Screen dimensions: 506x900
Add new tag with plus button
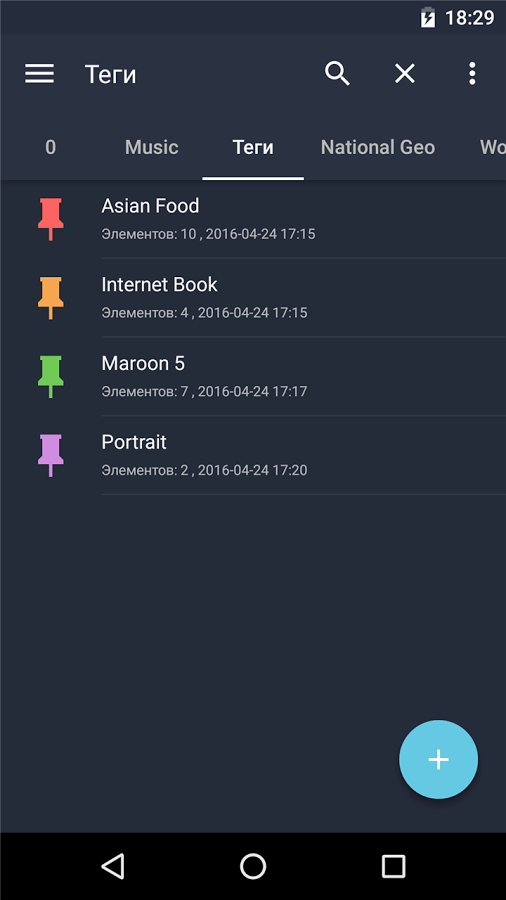tap(438, 759)
